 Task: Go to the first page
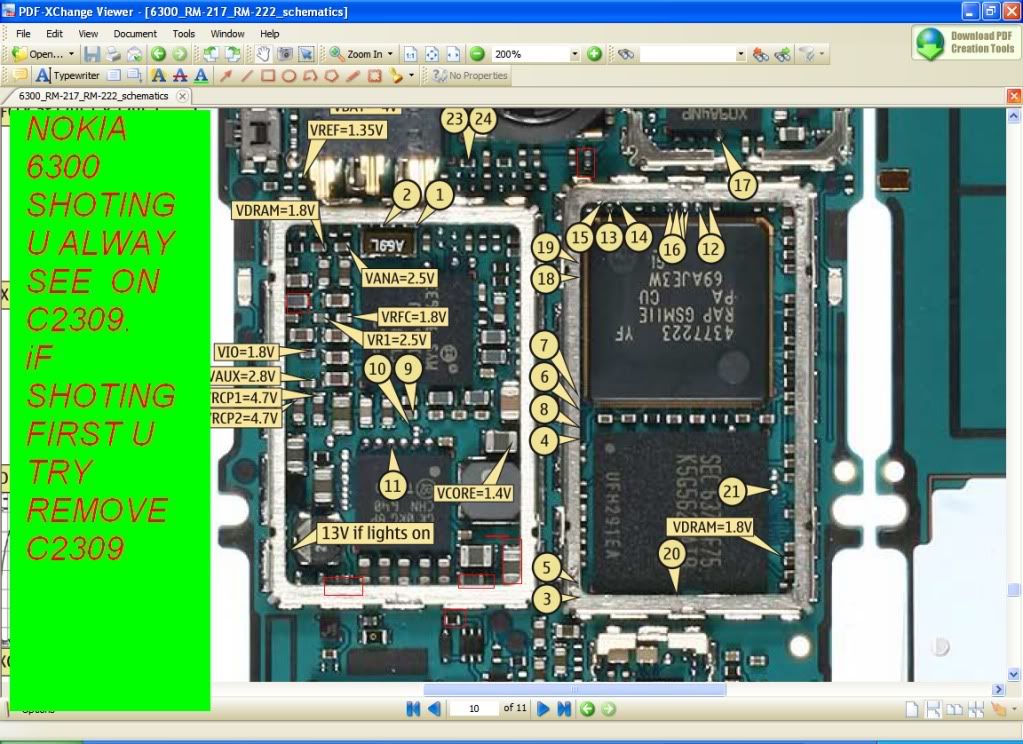412,709
